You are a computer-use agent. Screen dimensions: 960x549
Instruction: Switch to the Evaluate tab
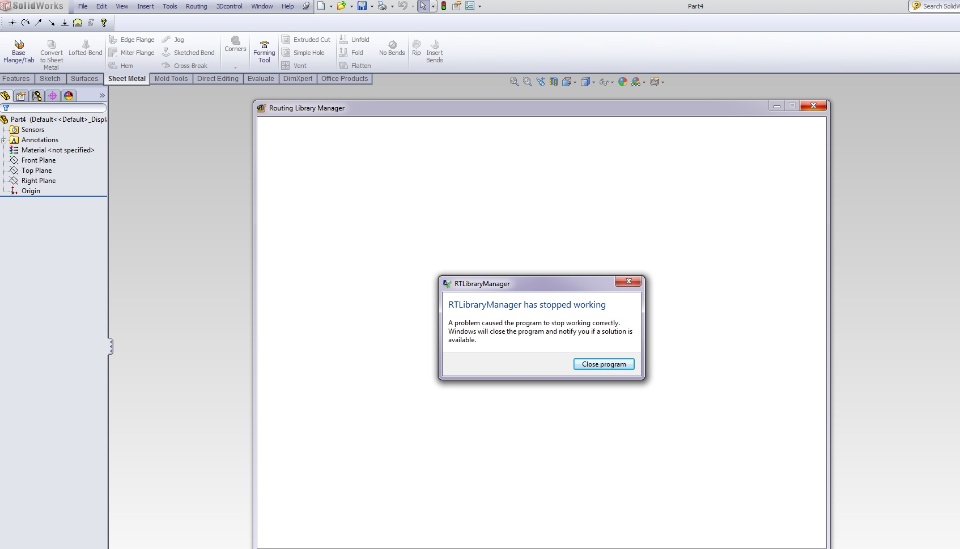261,78
